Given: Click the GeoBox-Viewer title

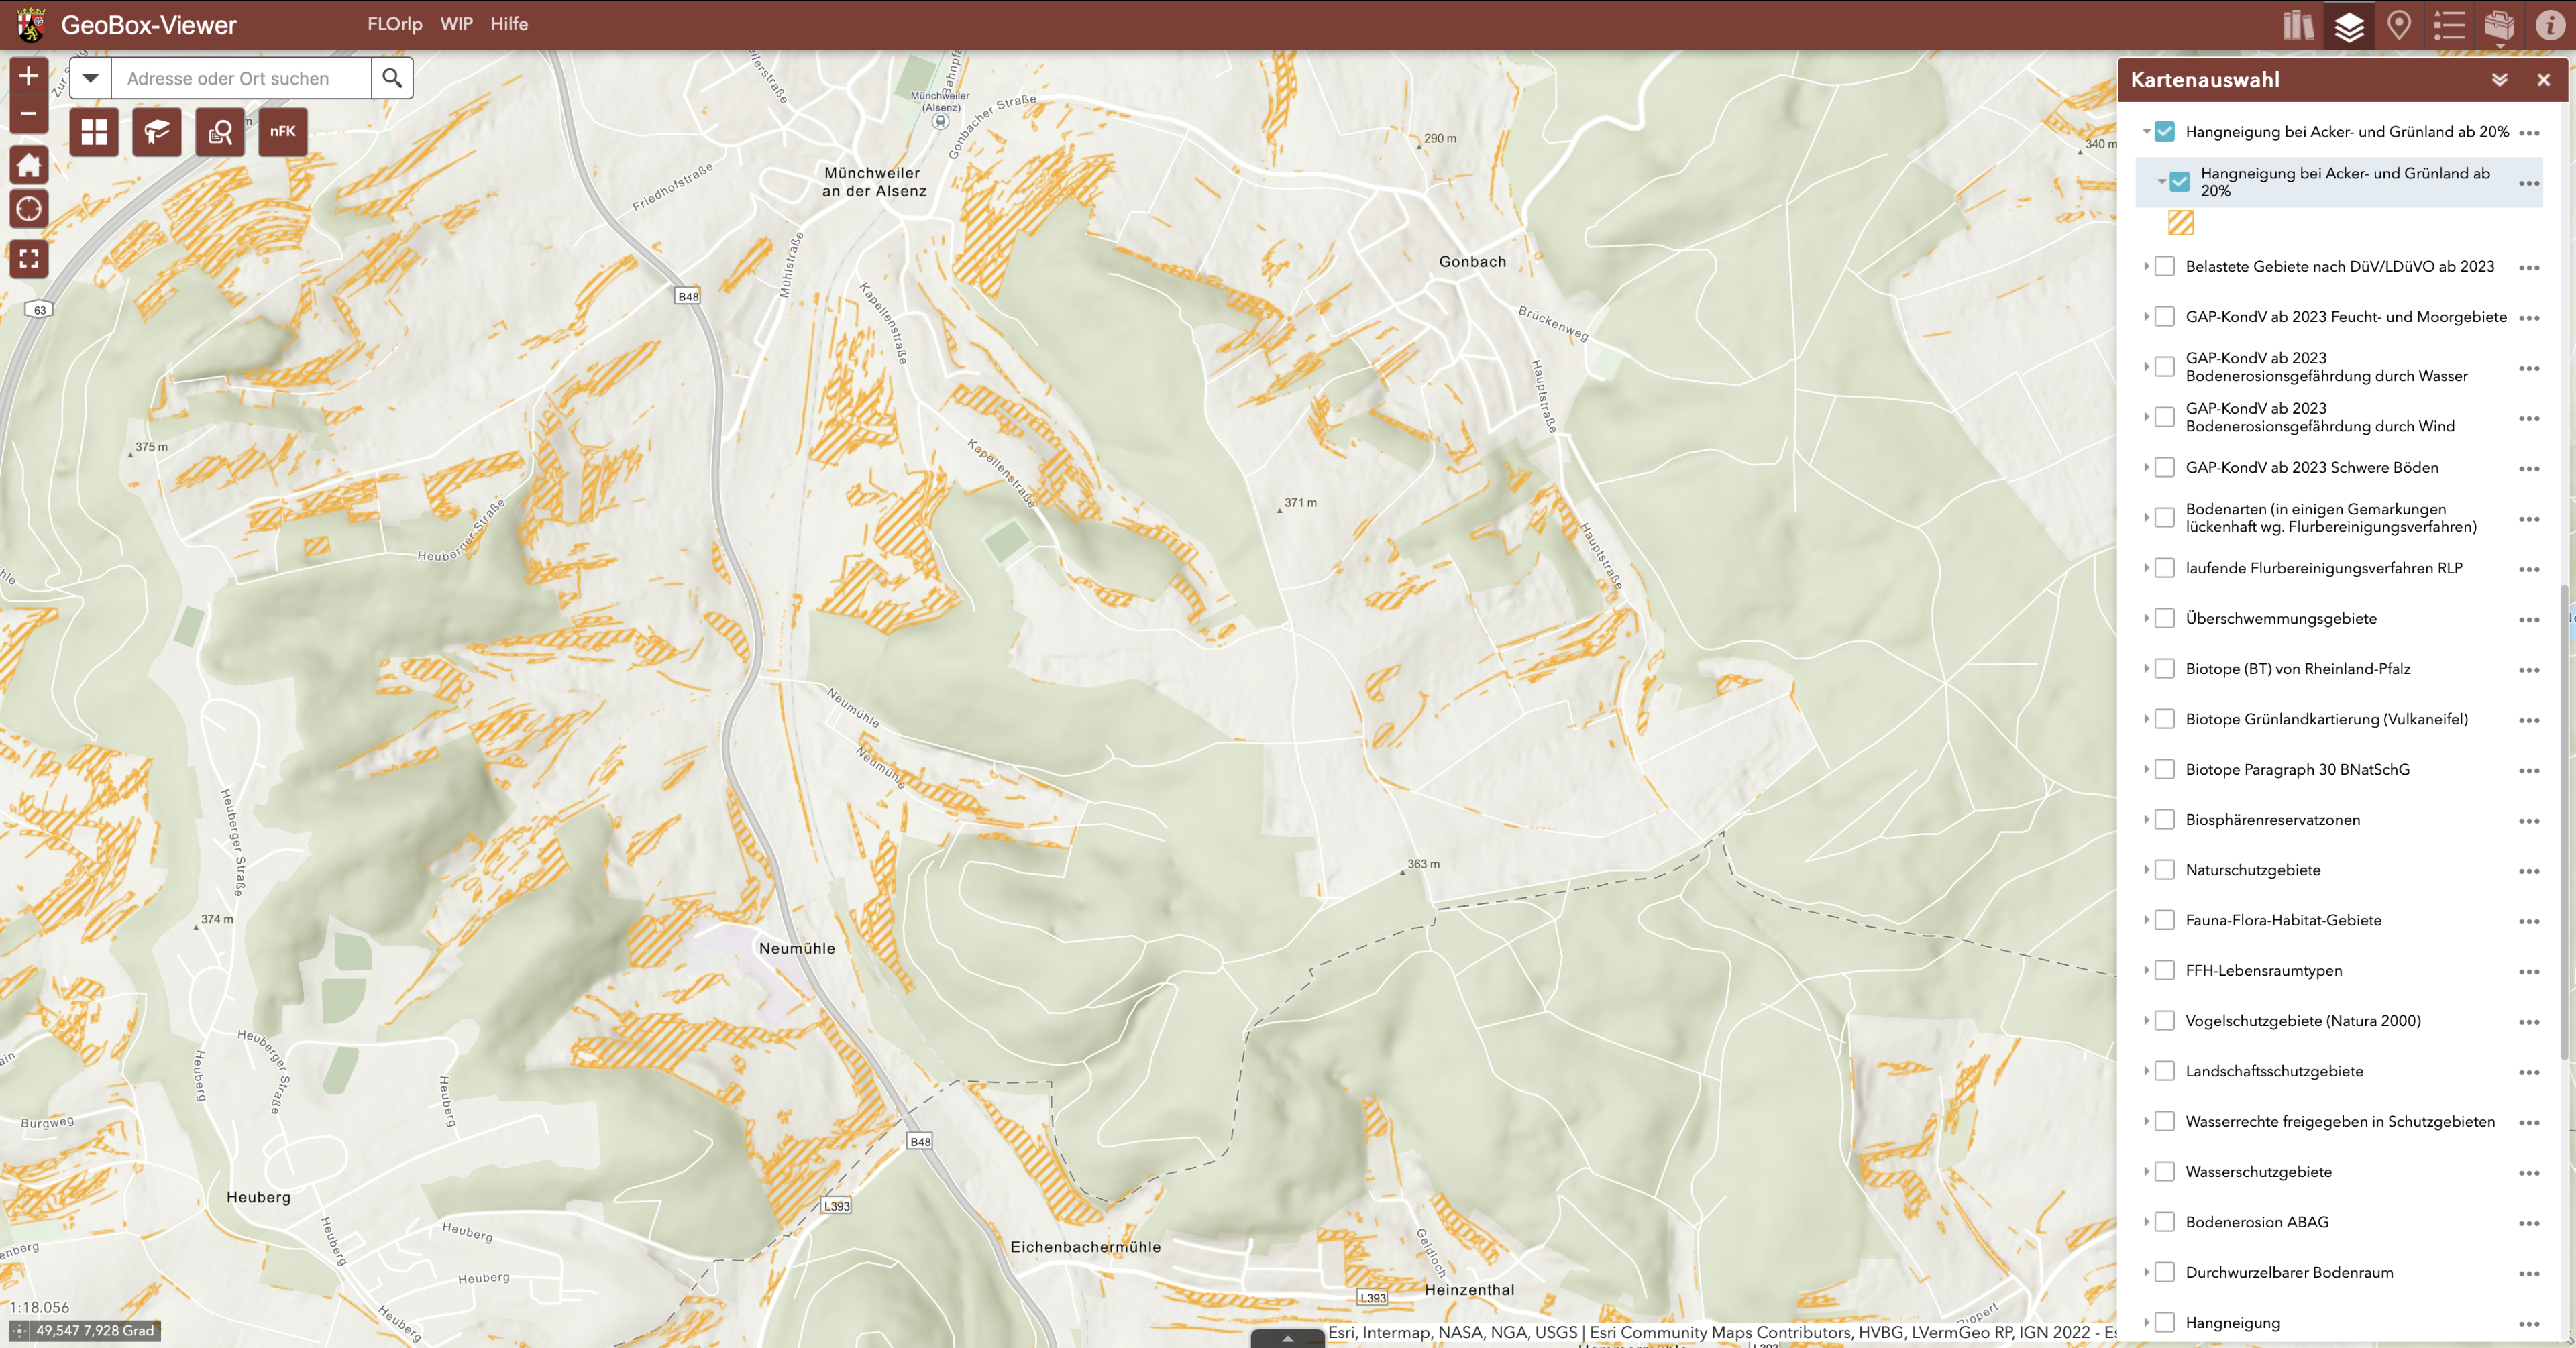Looking at the screenshot, I should (x=149, y=25).
